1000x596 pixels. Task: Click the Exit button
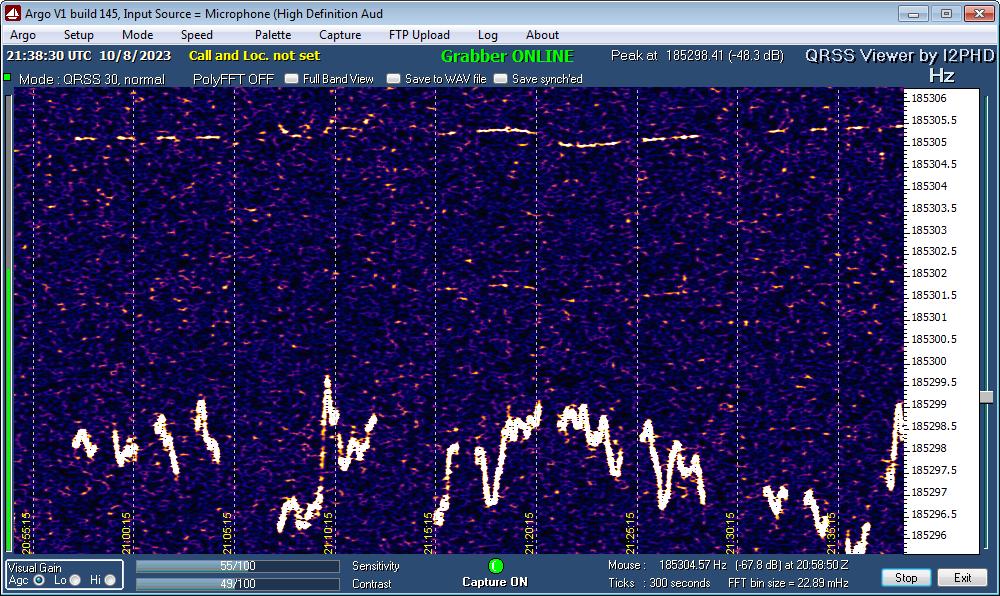click(x=962, y=578)
